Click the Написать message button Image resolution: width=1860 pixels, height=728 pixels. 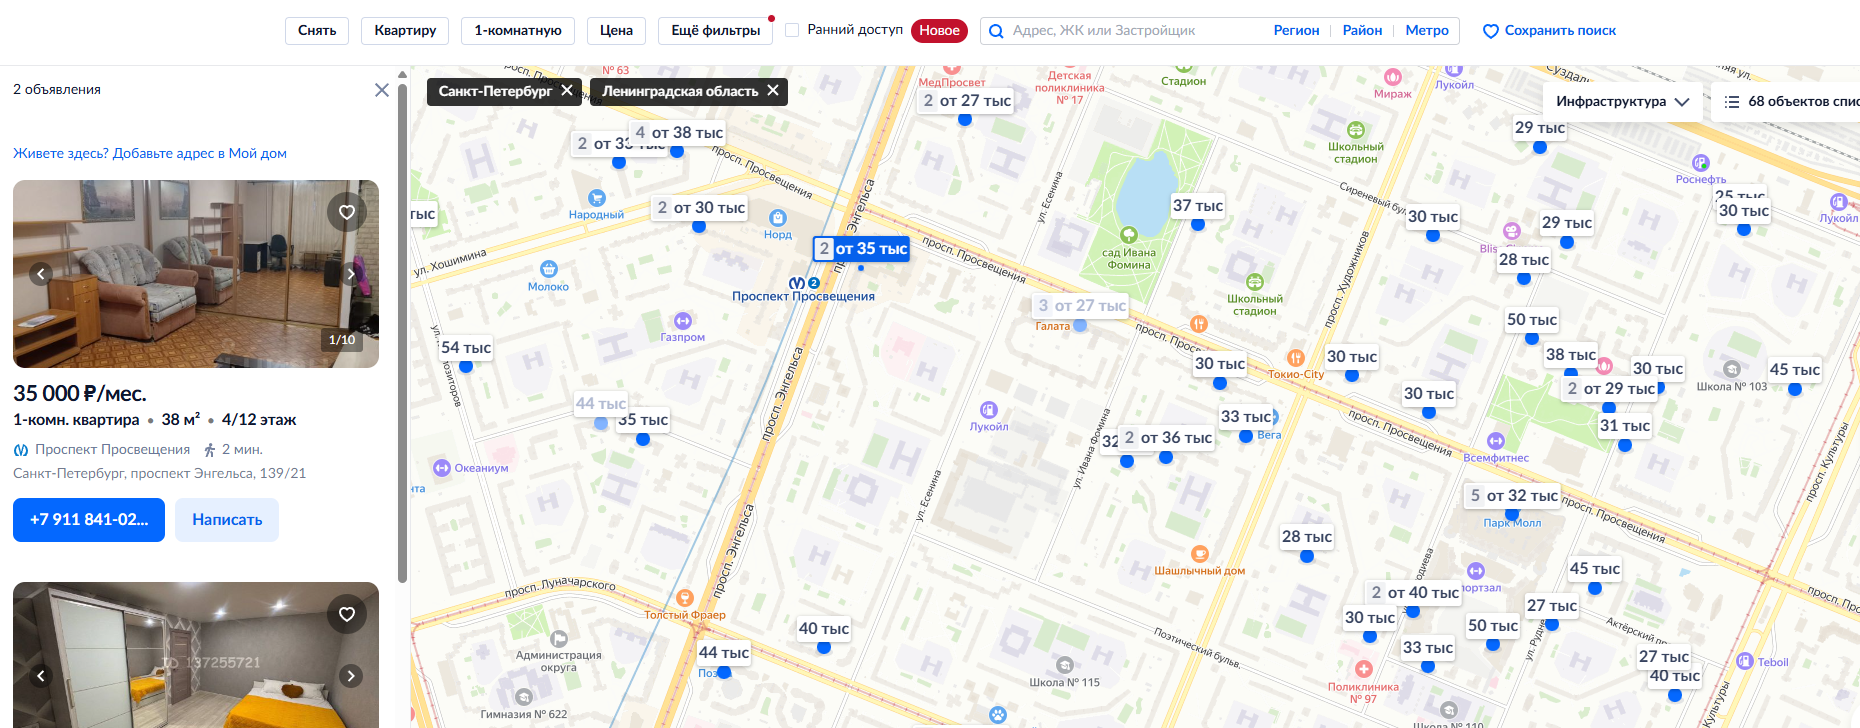pos(227,520)
